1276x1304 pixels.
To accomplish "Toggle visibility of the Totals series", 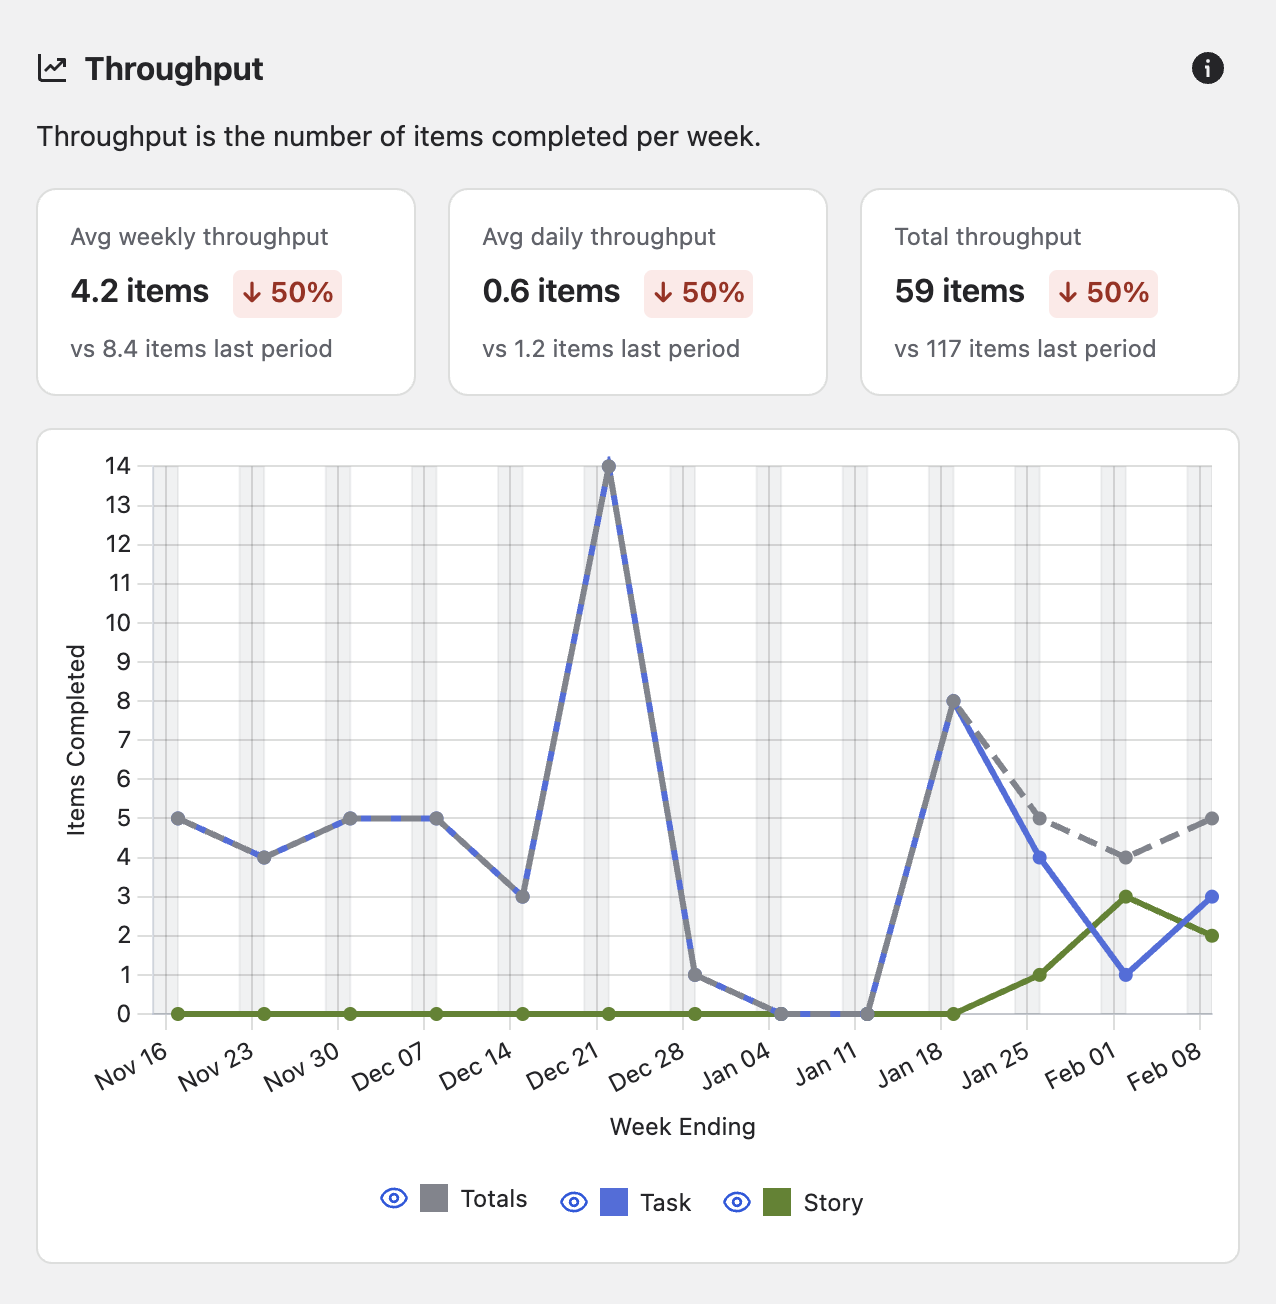I will click(393, 1198).
